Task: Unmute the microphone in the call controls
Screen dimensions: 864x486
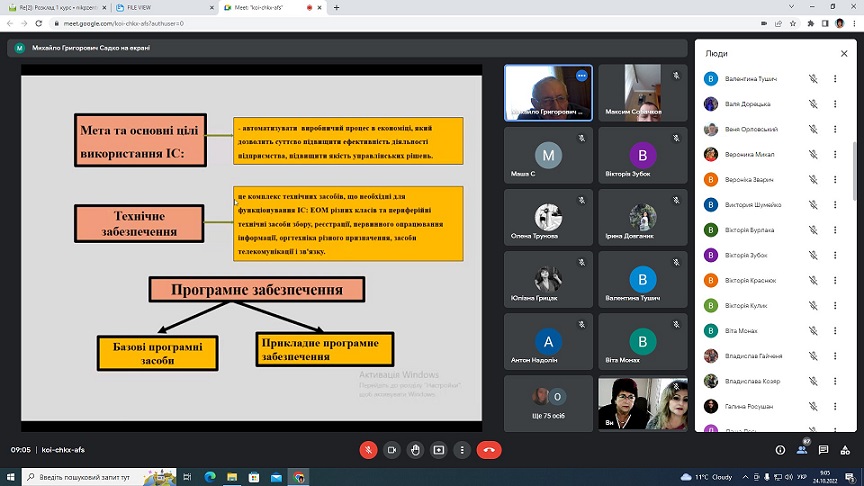Action: pos(368,450)
